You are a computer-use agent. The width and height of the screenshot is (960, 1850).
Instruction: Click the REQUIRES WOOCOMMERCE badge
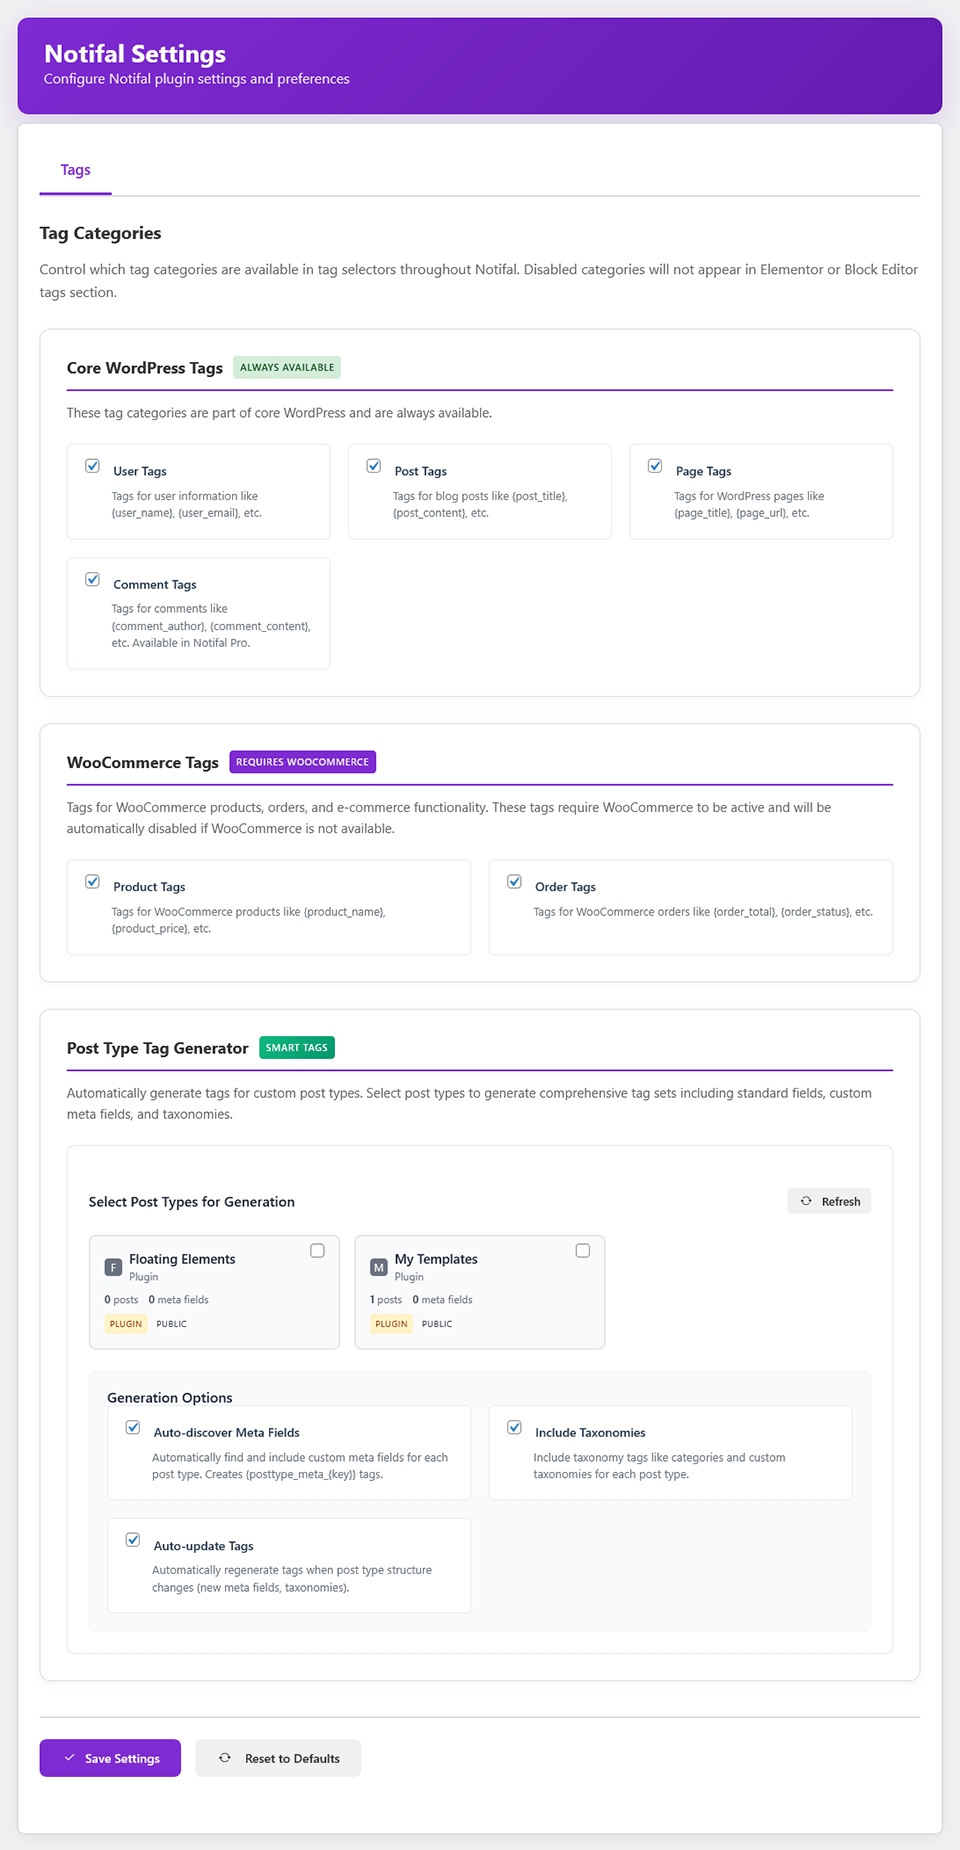click(x=302, y=761)
